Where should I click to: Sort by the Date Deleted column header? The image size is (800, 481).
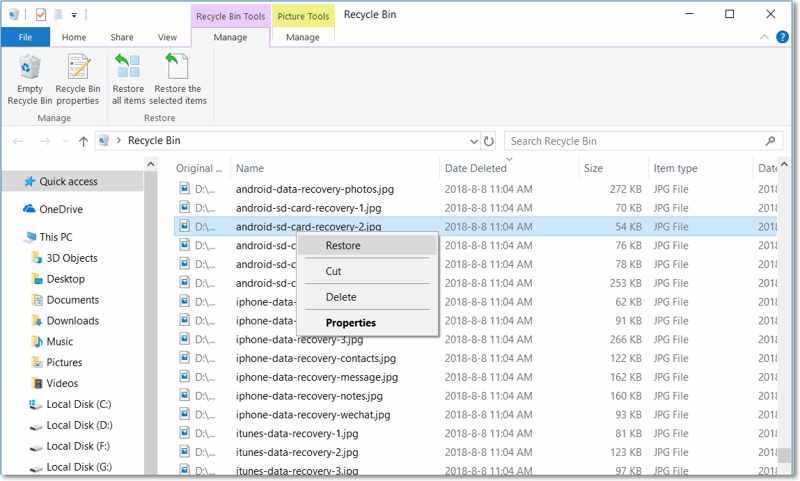[476, 169]
